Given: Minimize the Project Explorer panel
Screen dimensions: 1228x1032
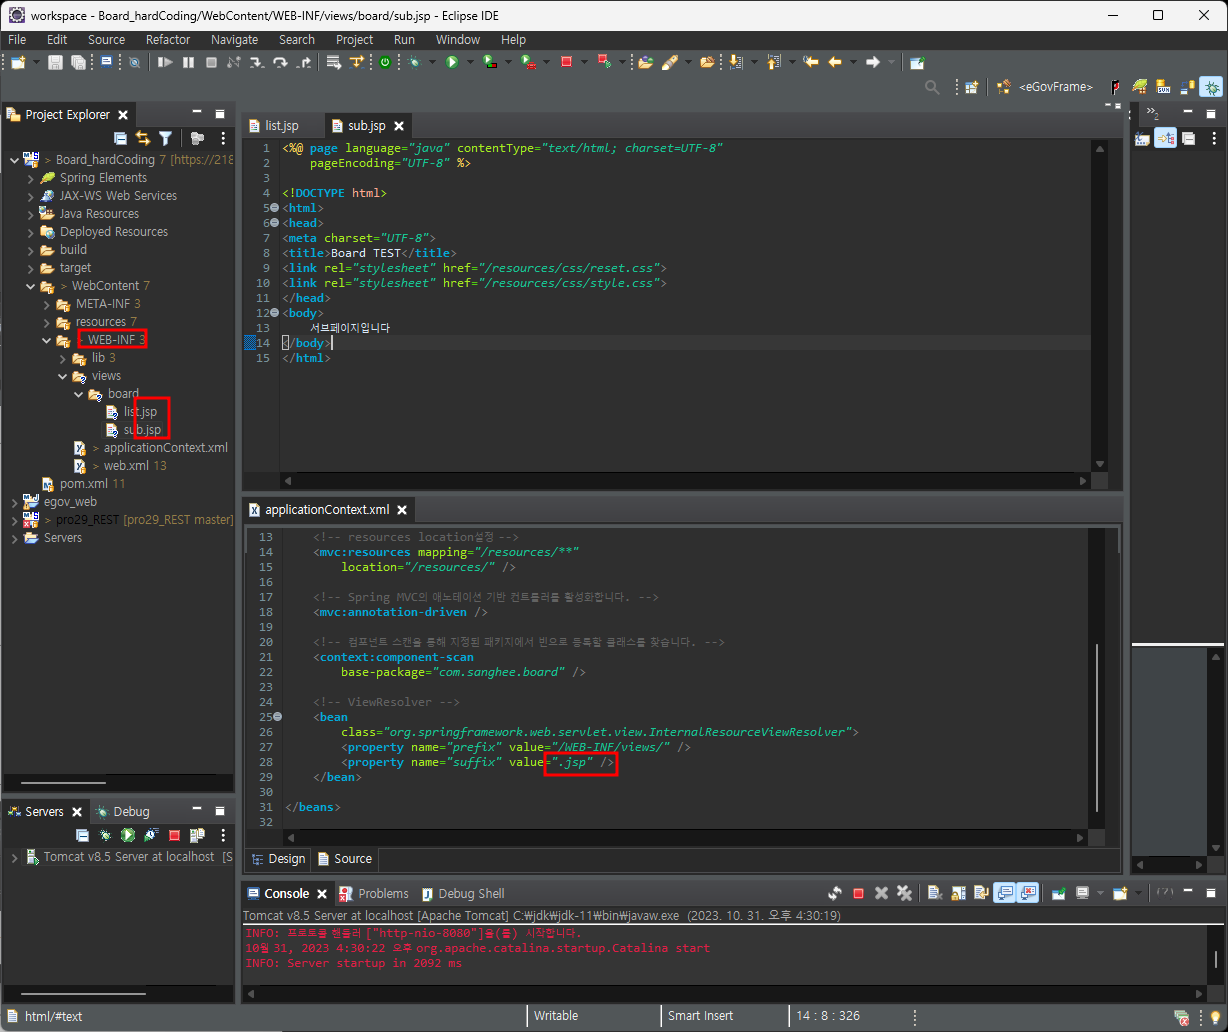Looking at the screenshot, I should [x=196, y=113].
